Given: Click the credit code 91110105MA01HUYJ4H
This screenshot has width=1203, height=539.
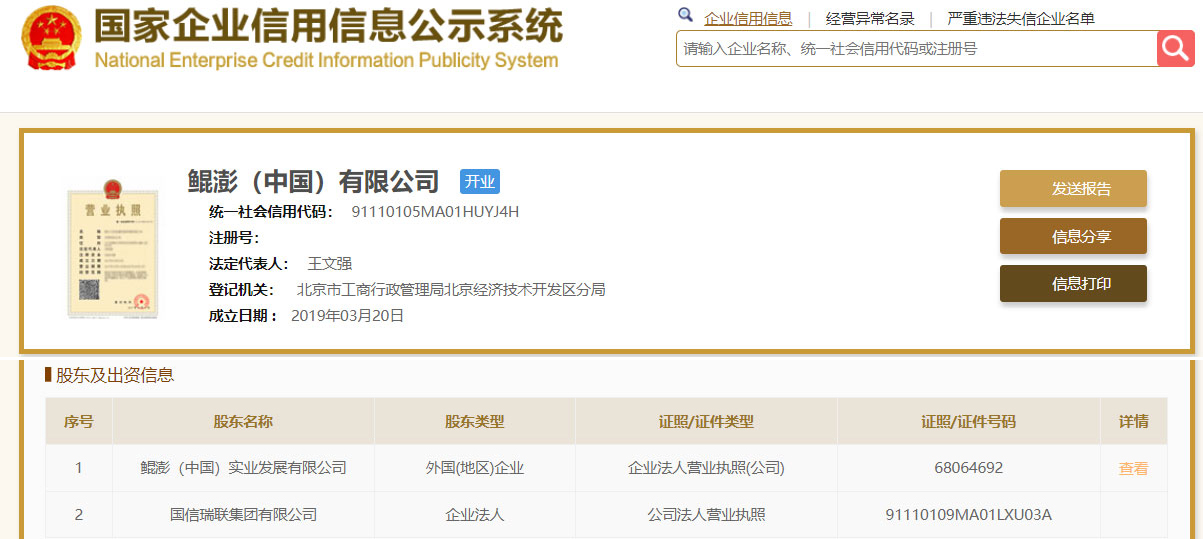Looking at the screenshot, I should pos(435,211).
